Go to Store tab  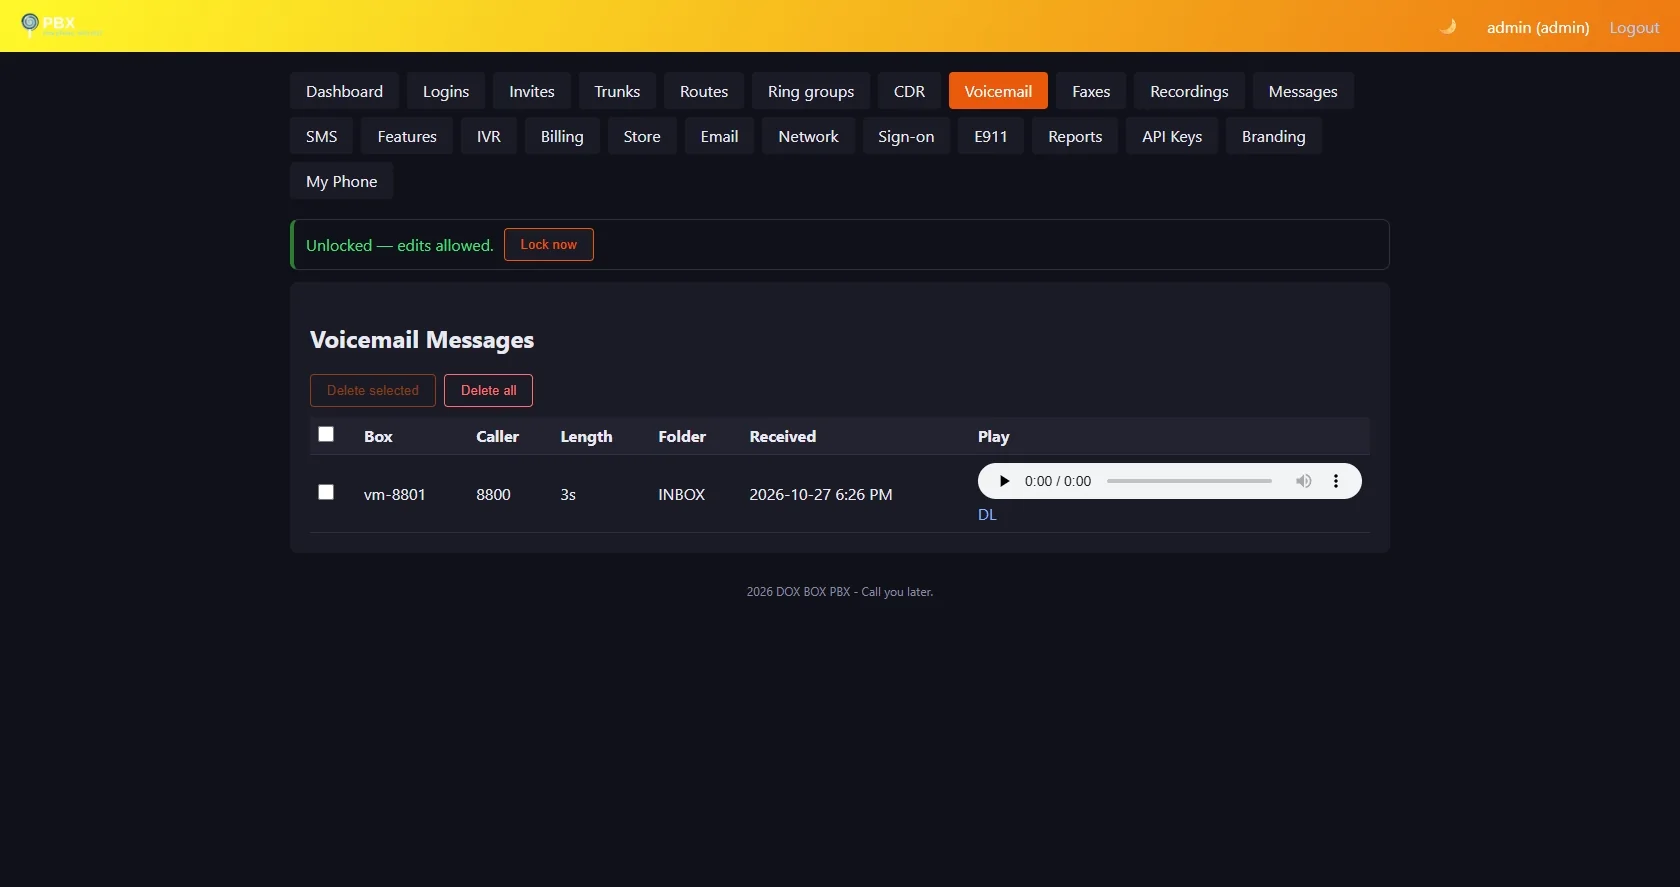[x=642, y=136]
